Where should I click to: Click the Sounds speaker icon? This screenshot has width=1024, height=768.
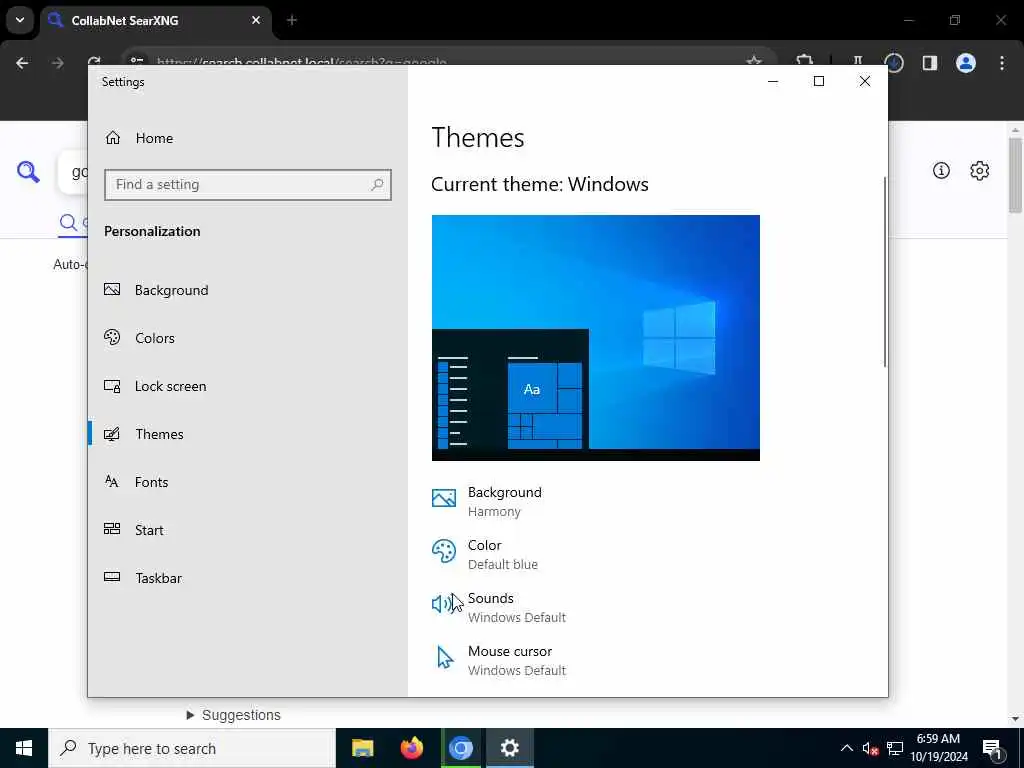tap(444, 604)
